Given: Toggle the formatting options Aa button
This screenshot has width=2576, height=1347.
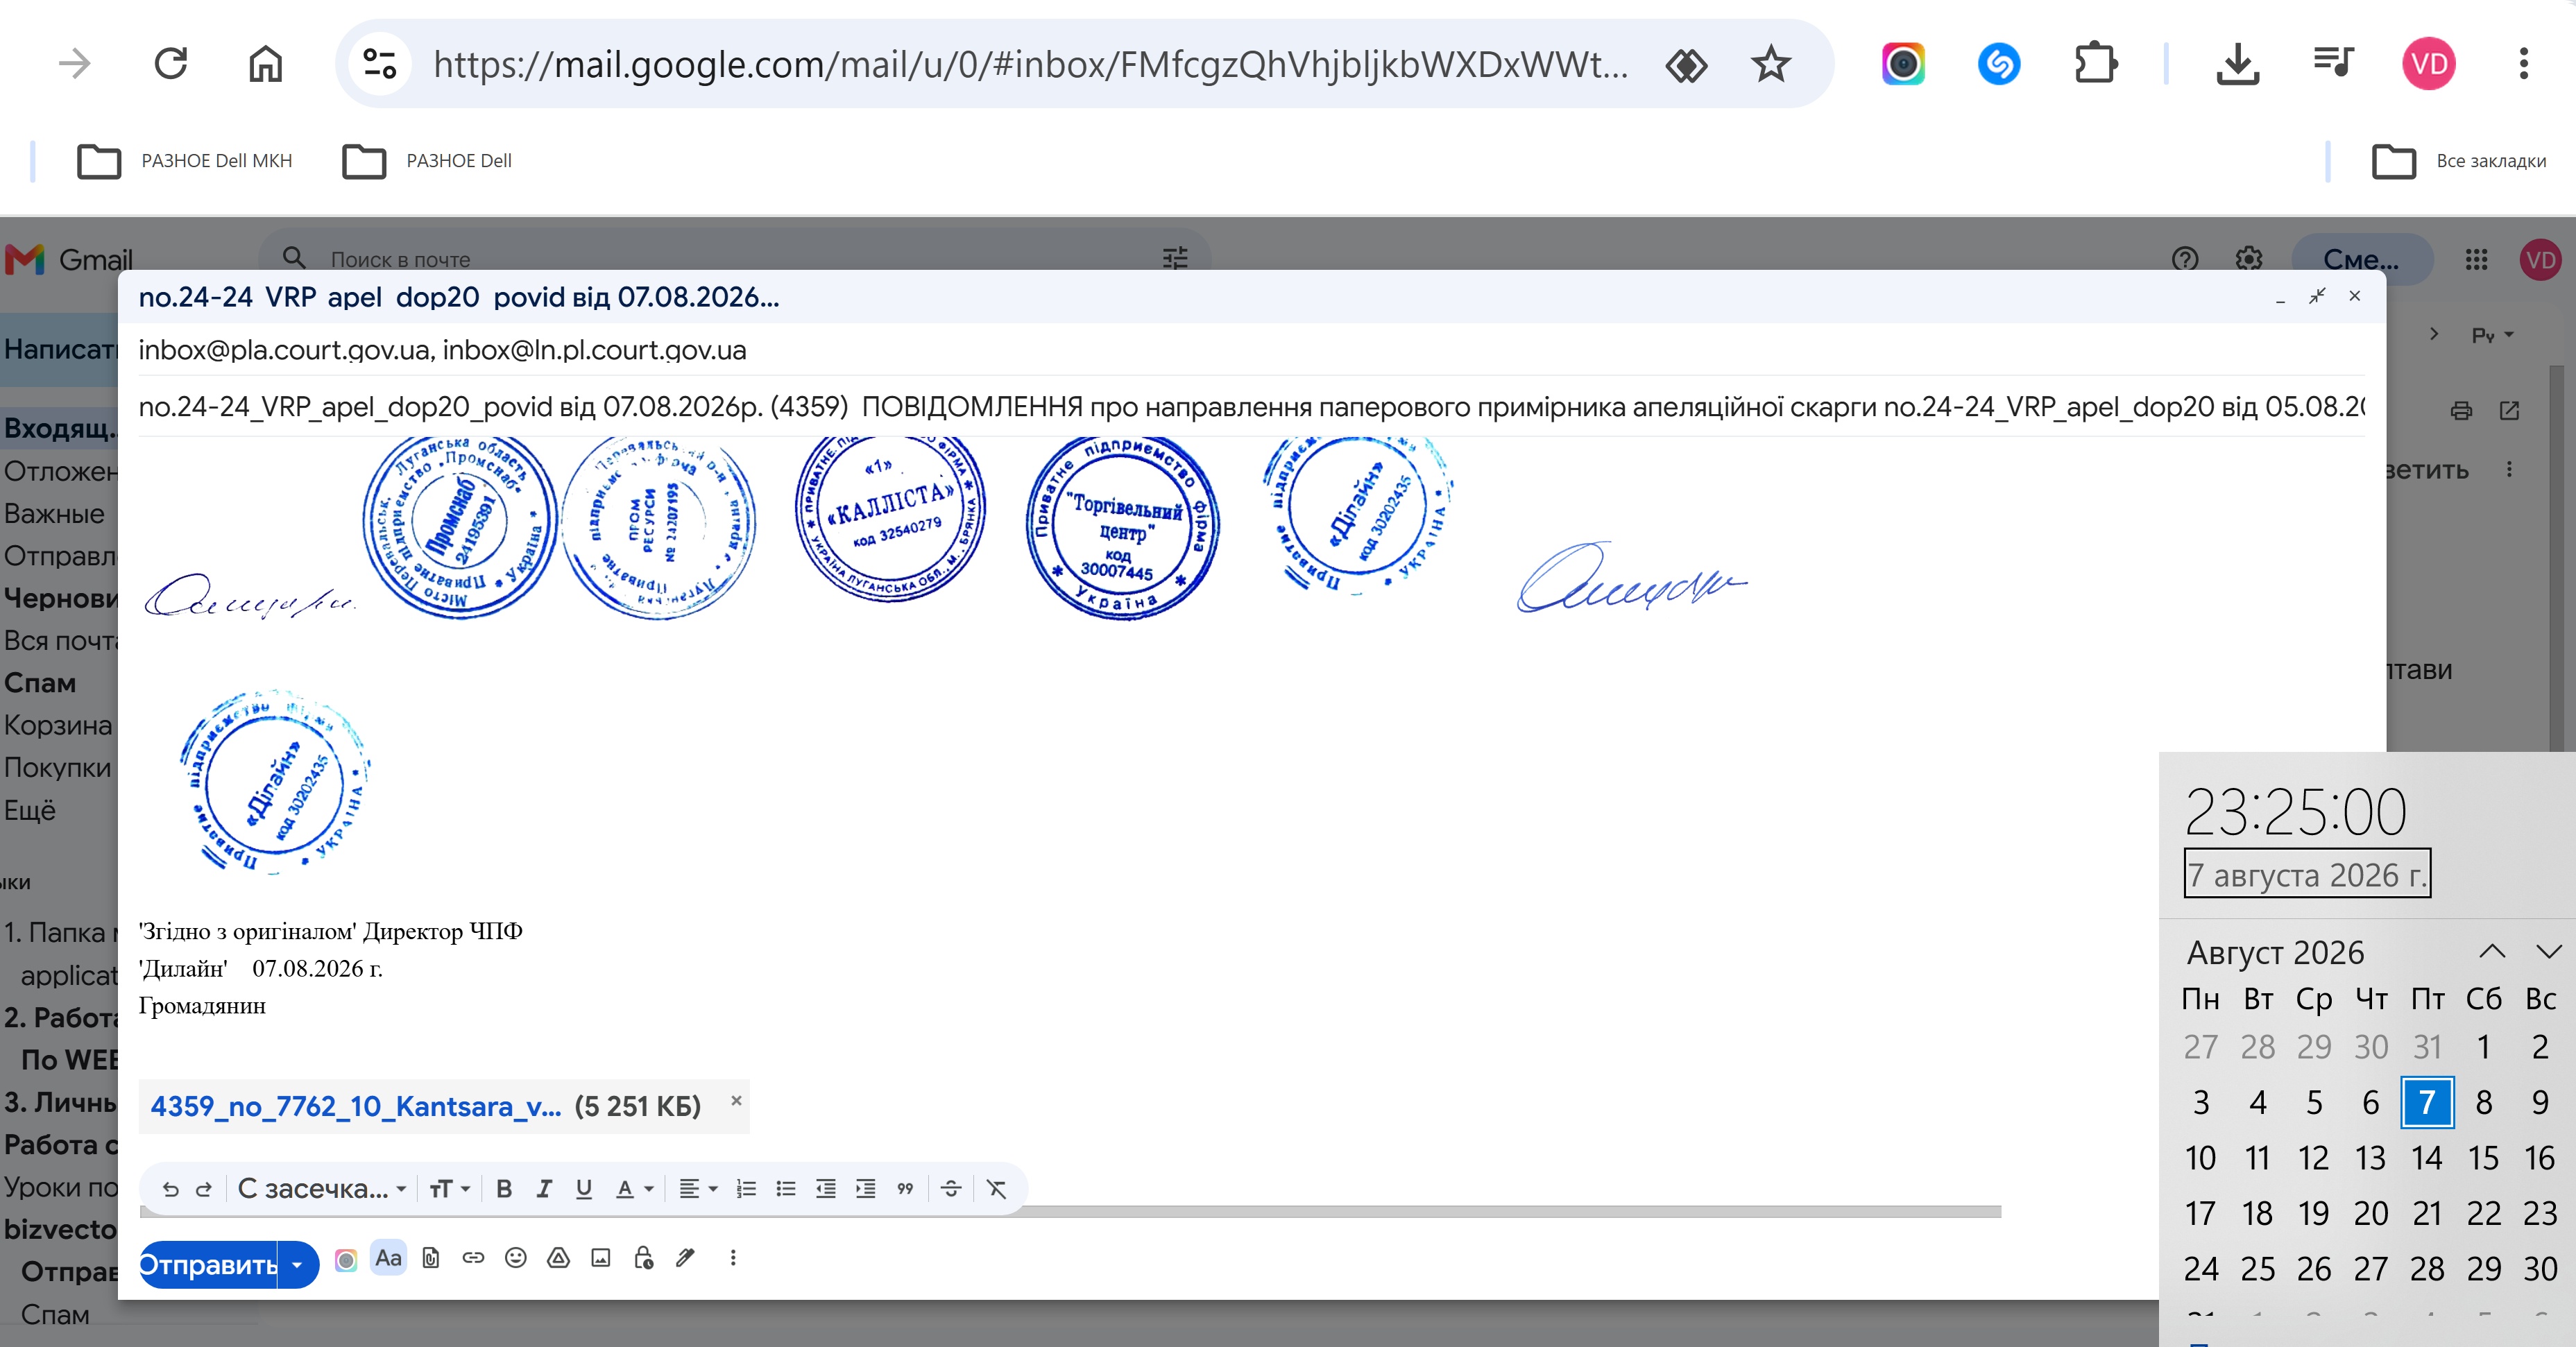Looking at the screenshot, I should tap(388, 1258).
